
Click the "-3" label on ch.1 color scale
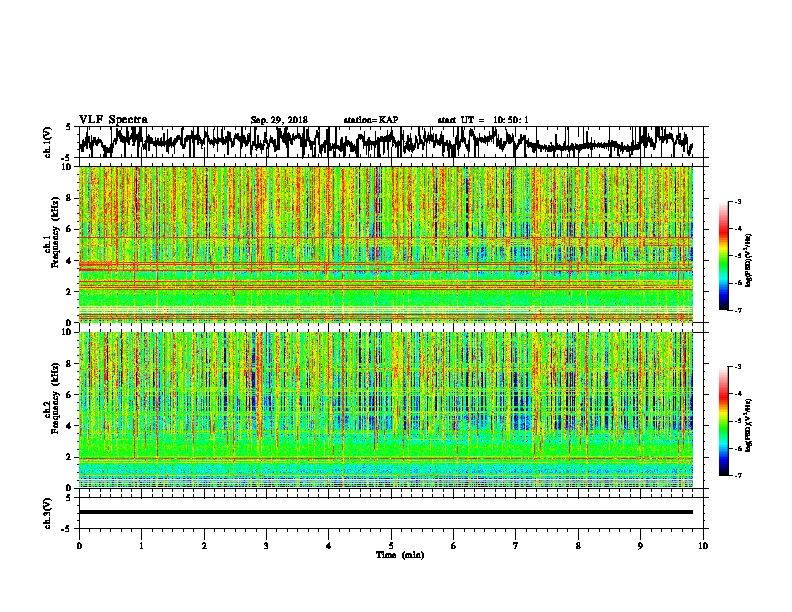(x=737, y=201)
